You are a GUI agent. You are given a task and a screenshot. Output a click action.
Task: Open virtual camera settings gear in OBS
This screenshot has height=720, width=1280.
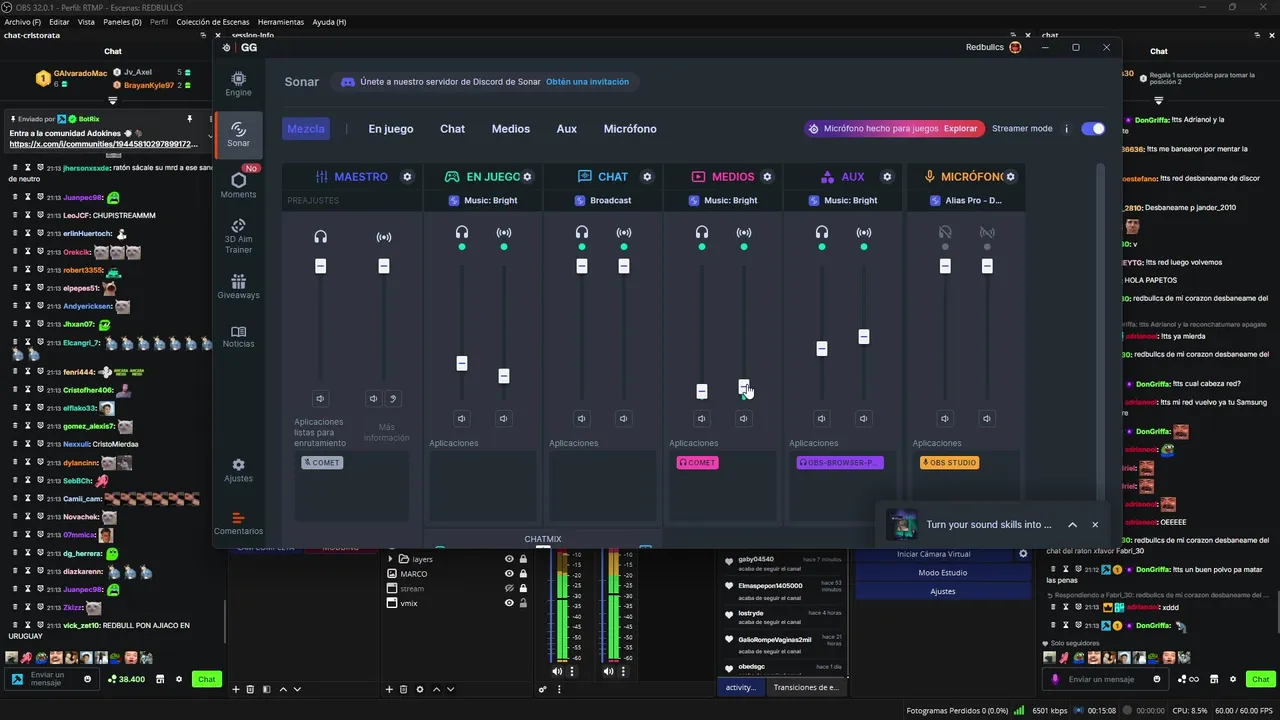(1023, 553)
